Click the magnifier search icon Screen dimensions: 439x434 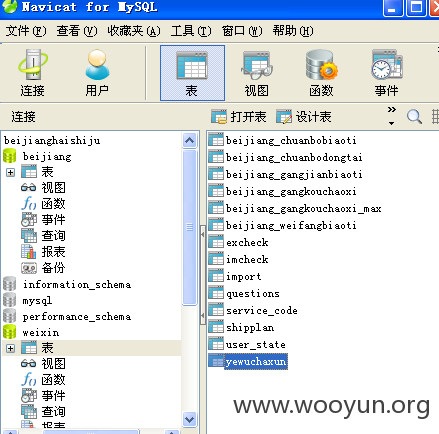414,117
